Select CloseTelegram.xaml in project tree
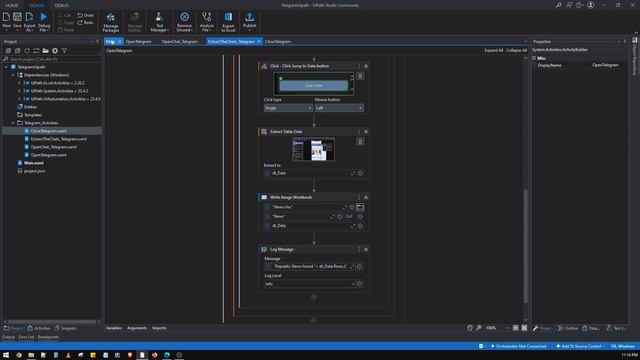Image resolution: width=640 pixels, height=360 pixels. pos(48,131)
